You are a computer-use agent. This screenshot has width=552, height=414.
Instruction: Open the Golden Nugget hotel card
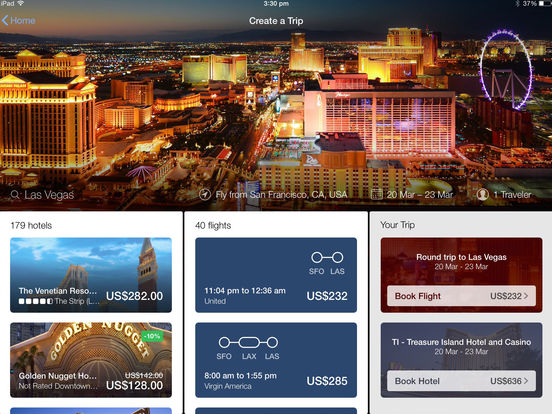pos(91,360)
